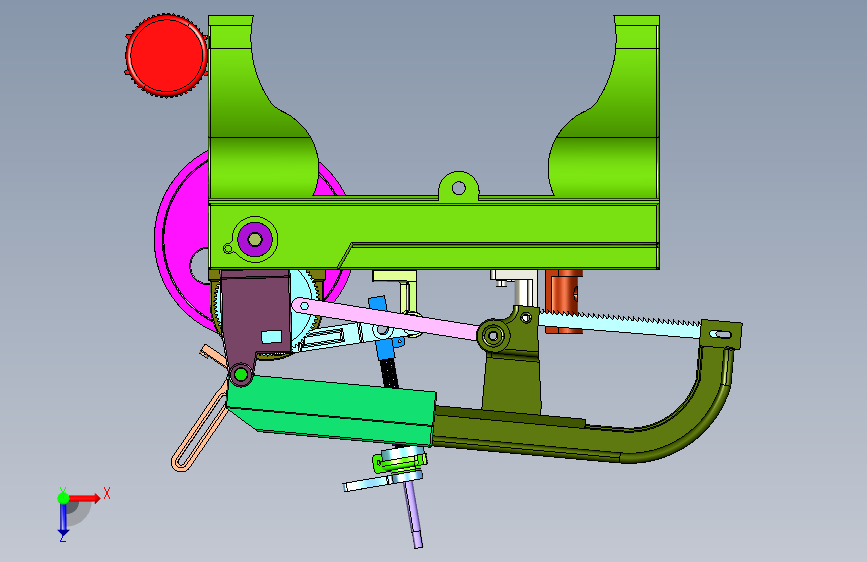
Task: Select the red knurled knob
Action: [166, 55]
